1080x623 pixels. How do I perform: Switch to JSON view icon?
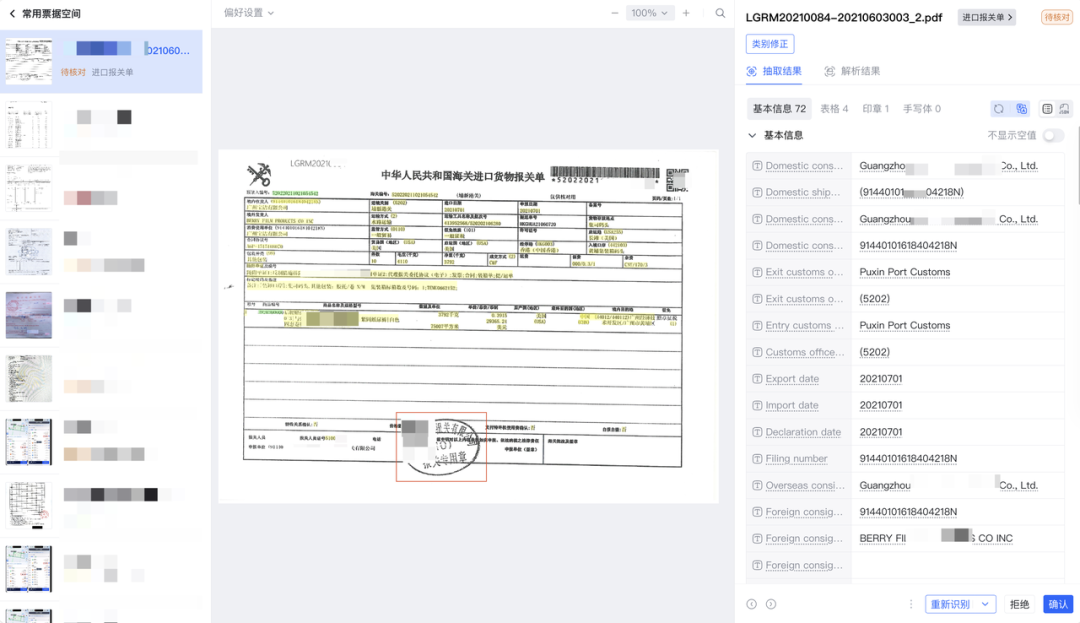point(1064,109)
